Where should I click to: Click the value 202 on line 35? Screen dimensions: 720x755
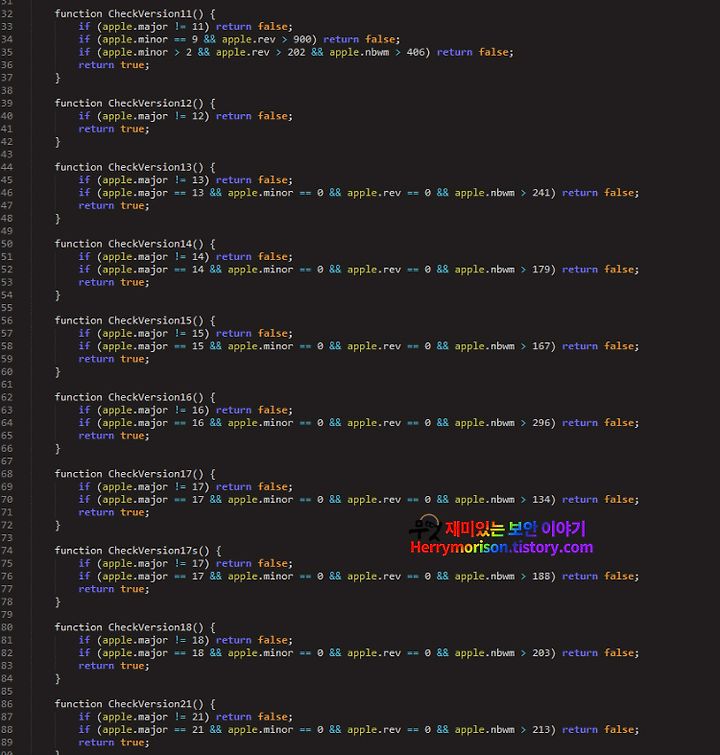(x=296, y=52)
